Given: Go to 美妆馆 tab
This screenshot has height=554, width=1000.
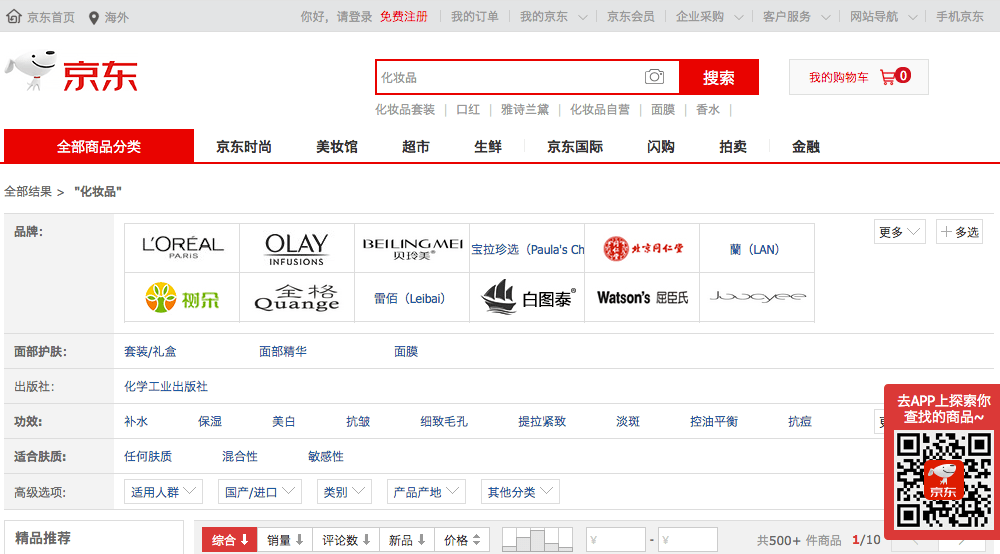Looking at the screenshot, I should (x=337, y=147).
